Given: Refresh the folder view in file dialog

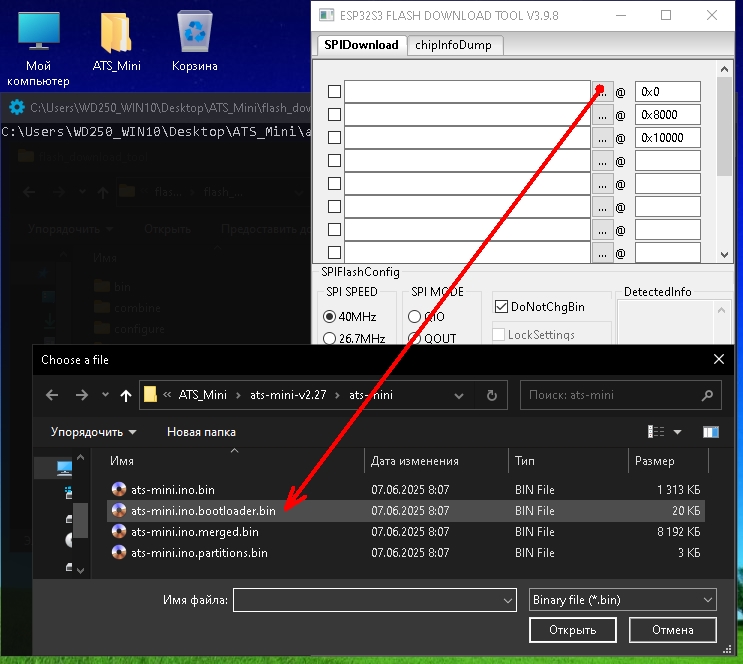Looking at the screenshot, I should pos(491,395).
